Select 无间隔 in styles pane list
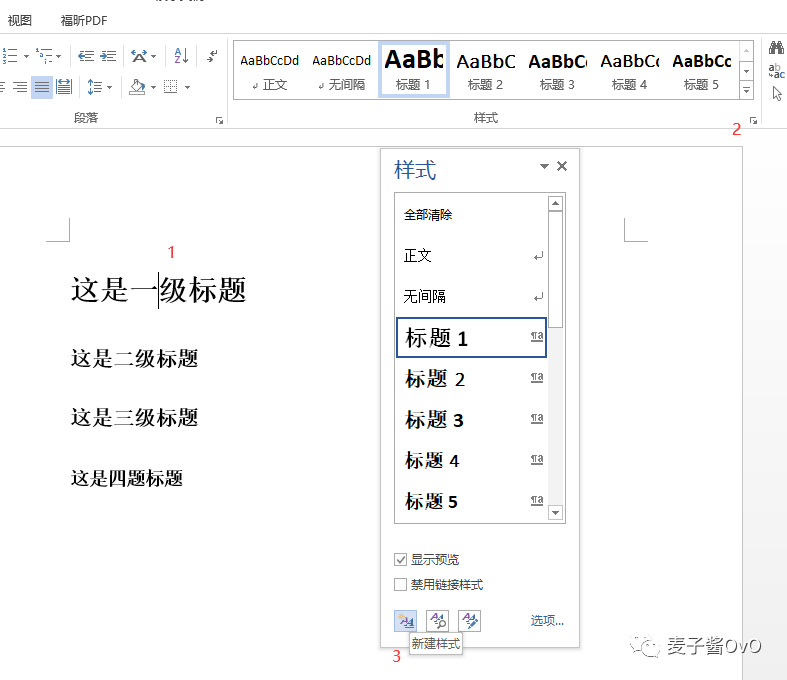 click(x=471, y=297)
